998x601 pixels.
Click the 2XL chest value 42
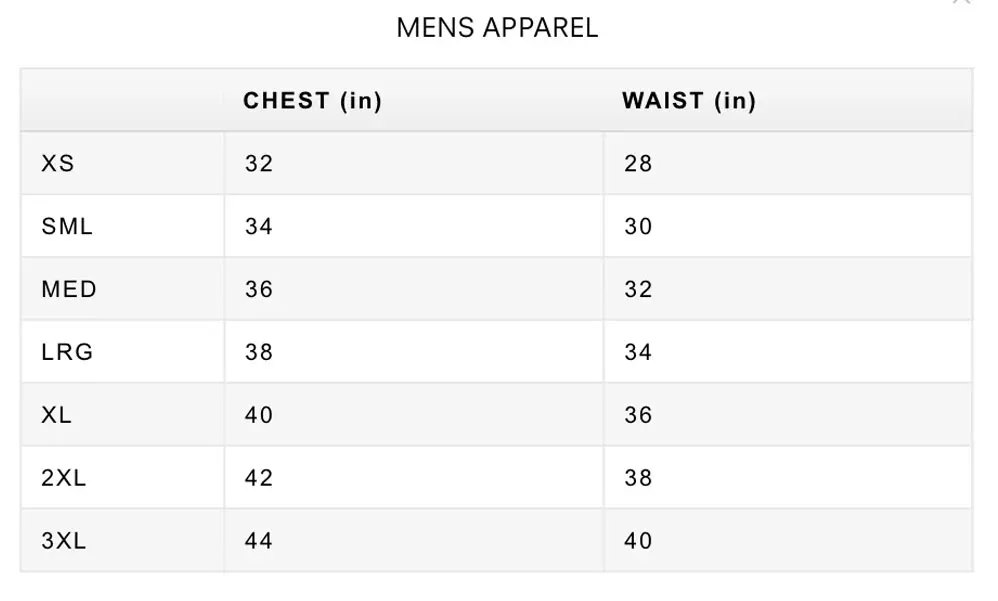[259, 478]
